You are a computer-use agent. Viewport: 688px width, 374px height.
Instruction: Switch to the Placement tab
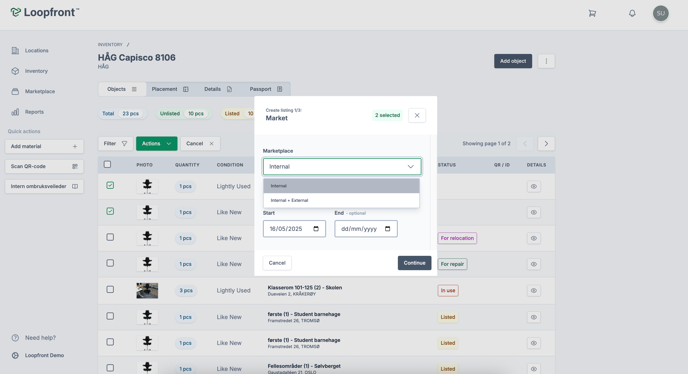click(x=170, y=89)
